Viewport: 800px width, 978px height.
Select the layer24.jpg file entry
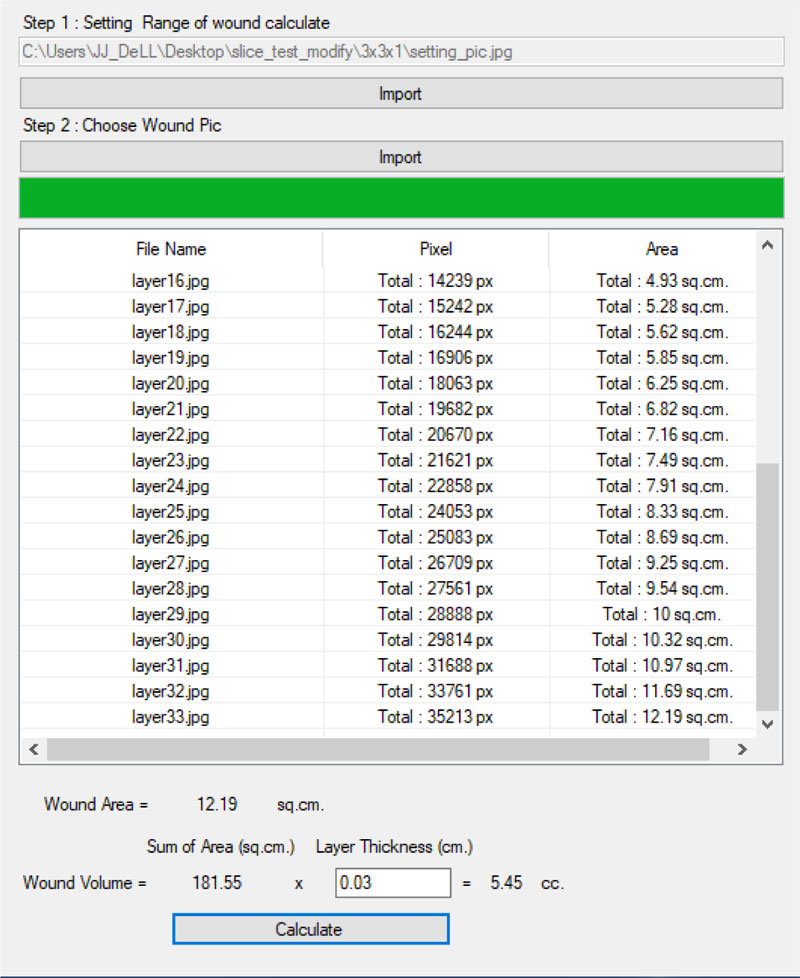click(171, 486)
